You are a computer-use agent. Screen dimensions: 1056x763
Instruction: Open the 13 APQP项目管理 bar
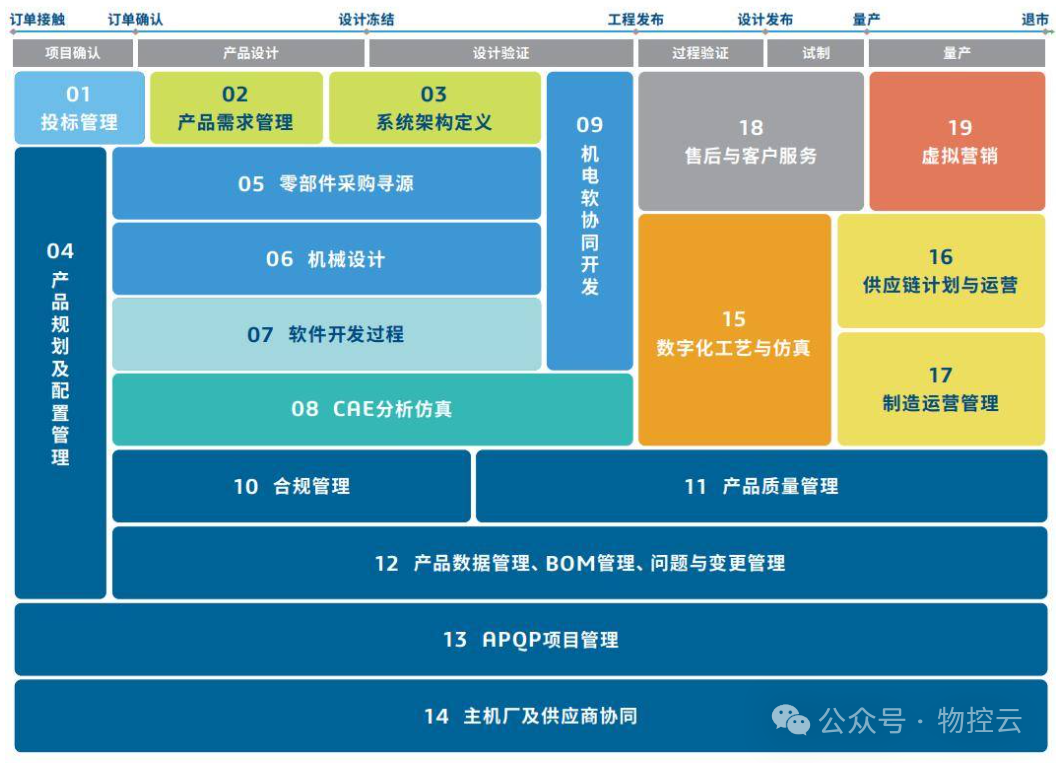pyautogui.click(x=530, y=639)
